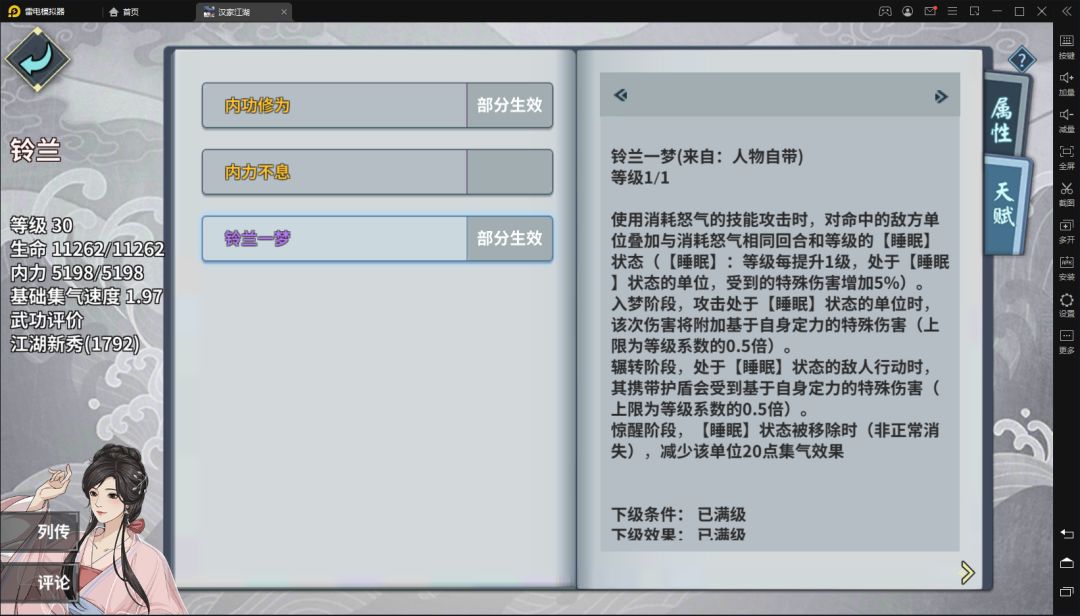Click the back arrow diamond icon
Viewport: 1080px width, 616px height.
[x=37, y=59]
